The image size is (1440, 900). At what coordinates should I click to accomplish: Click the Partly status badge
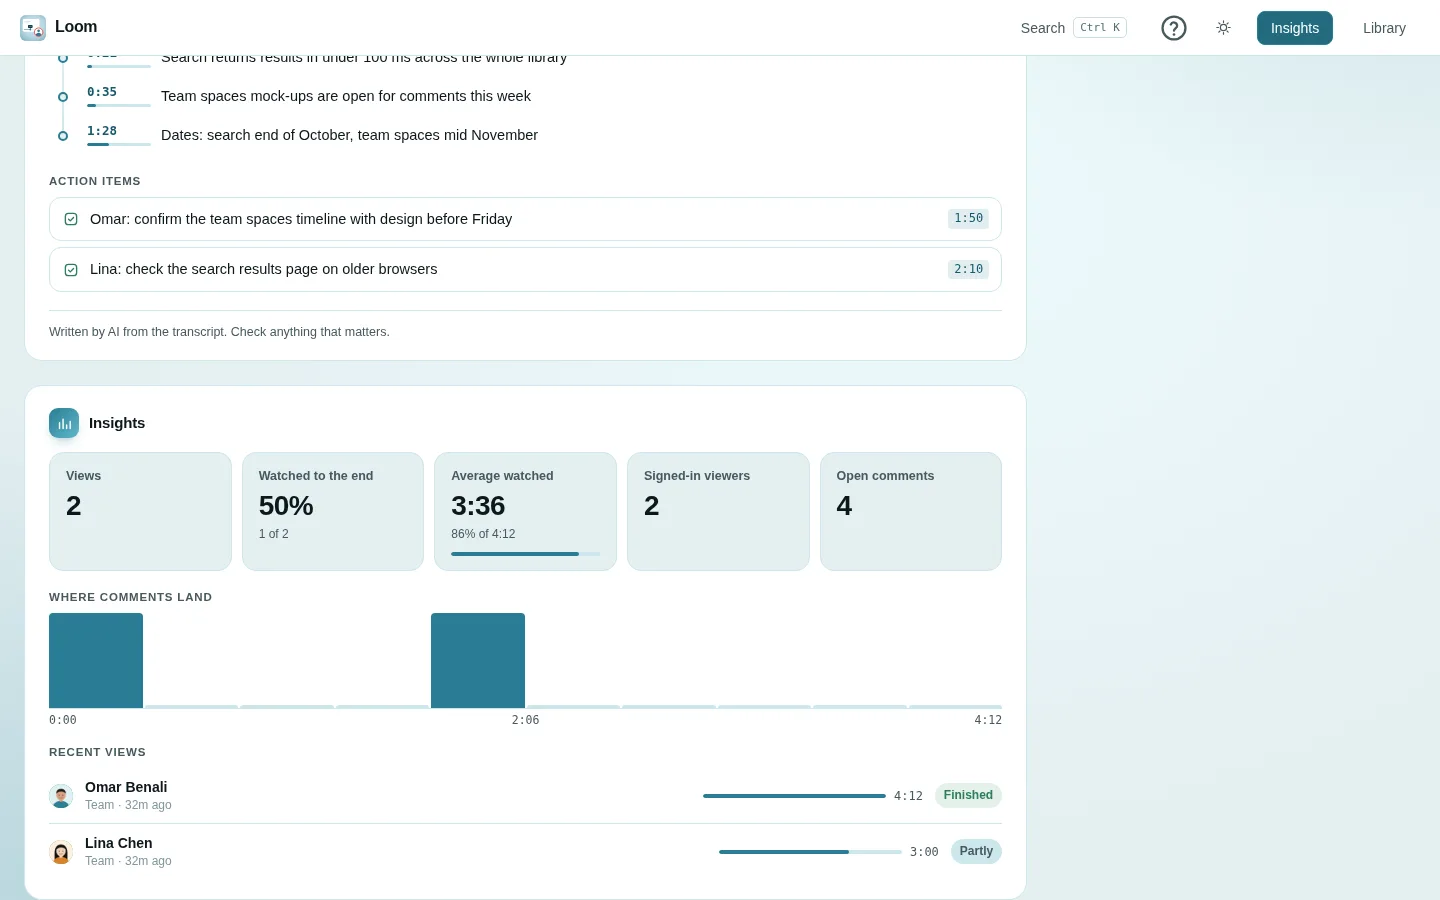[976, 852]
